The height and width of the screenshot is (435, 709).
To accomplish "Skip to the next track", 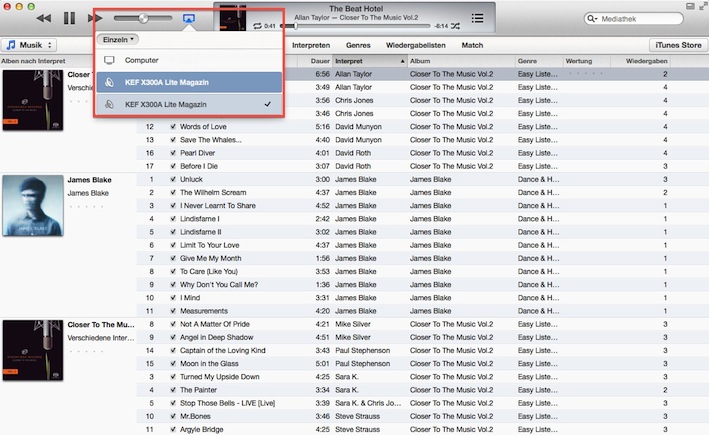I will click(95, 18).
